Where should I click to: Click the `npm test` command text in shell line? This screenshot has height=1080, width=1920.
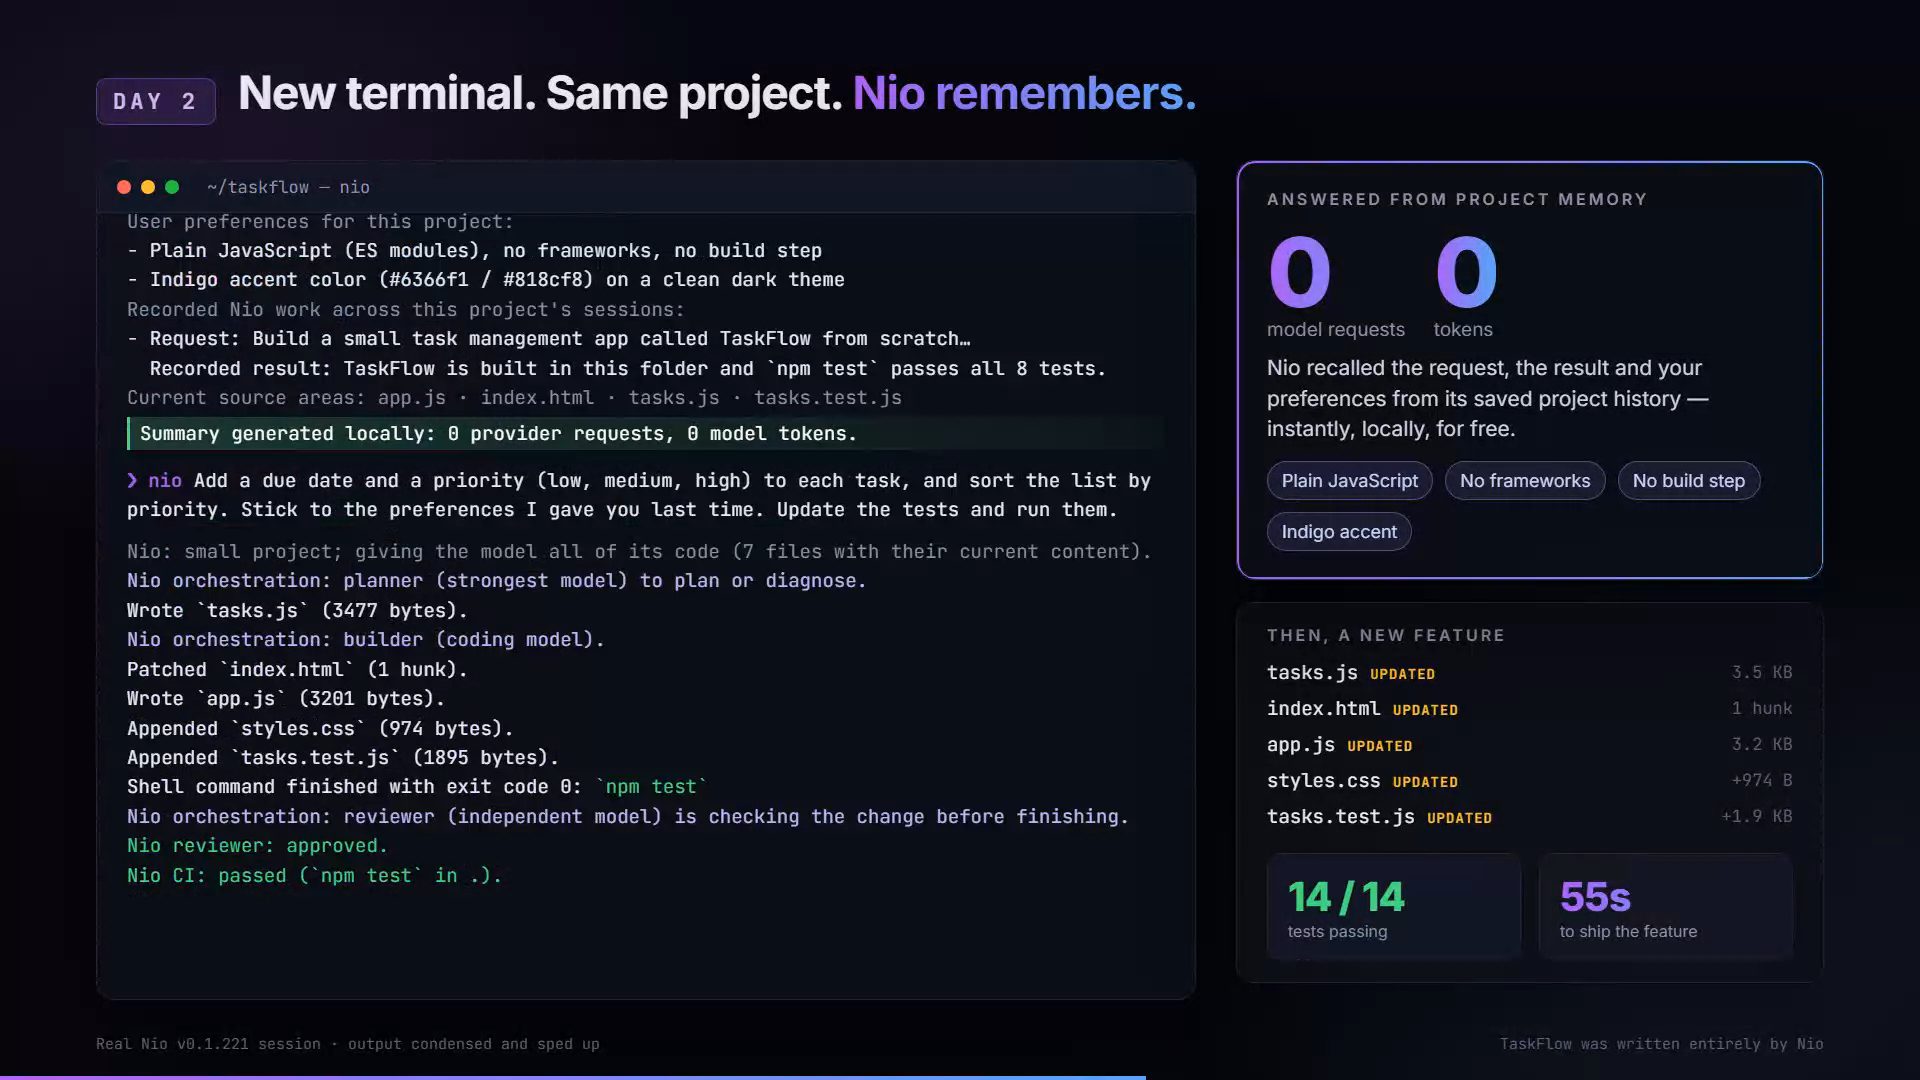tap(651, 787)
